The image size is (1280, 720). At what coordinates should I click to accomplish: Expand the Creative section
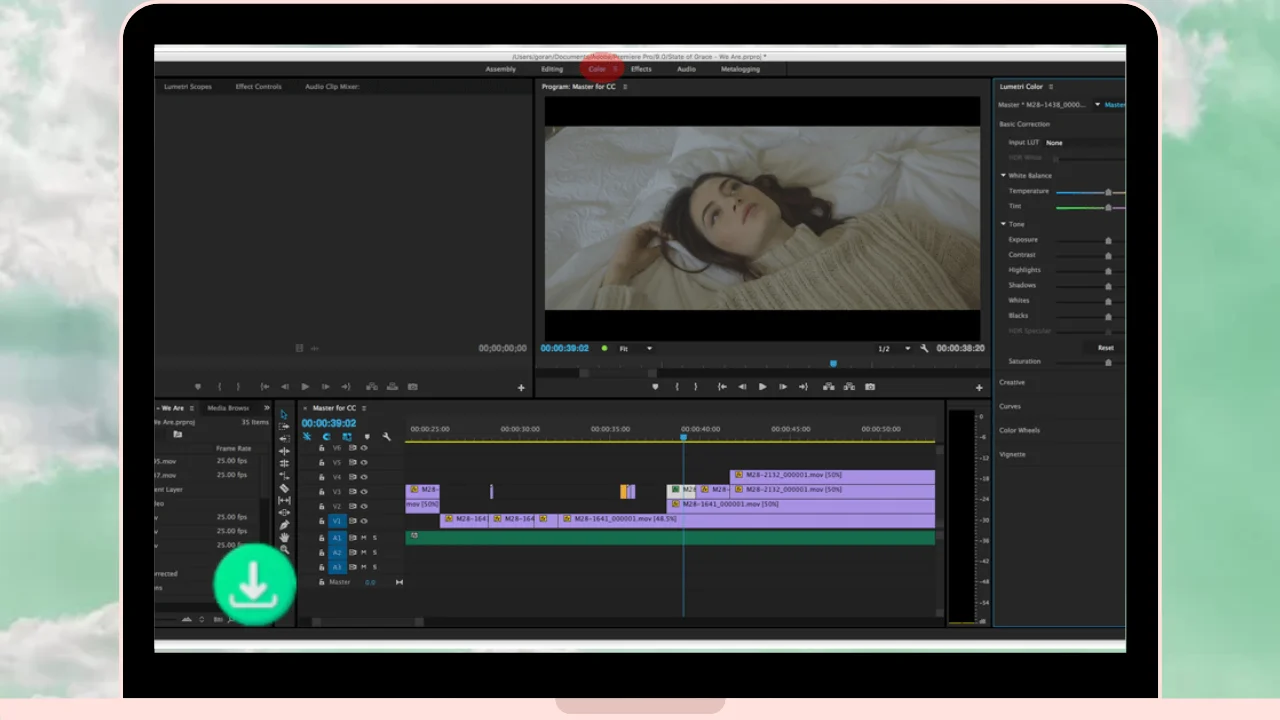coord(1012,383)
